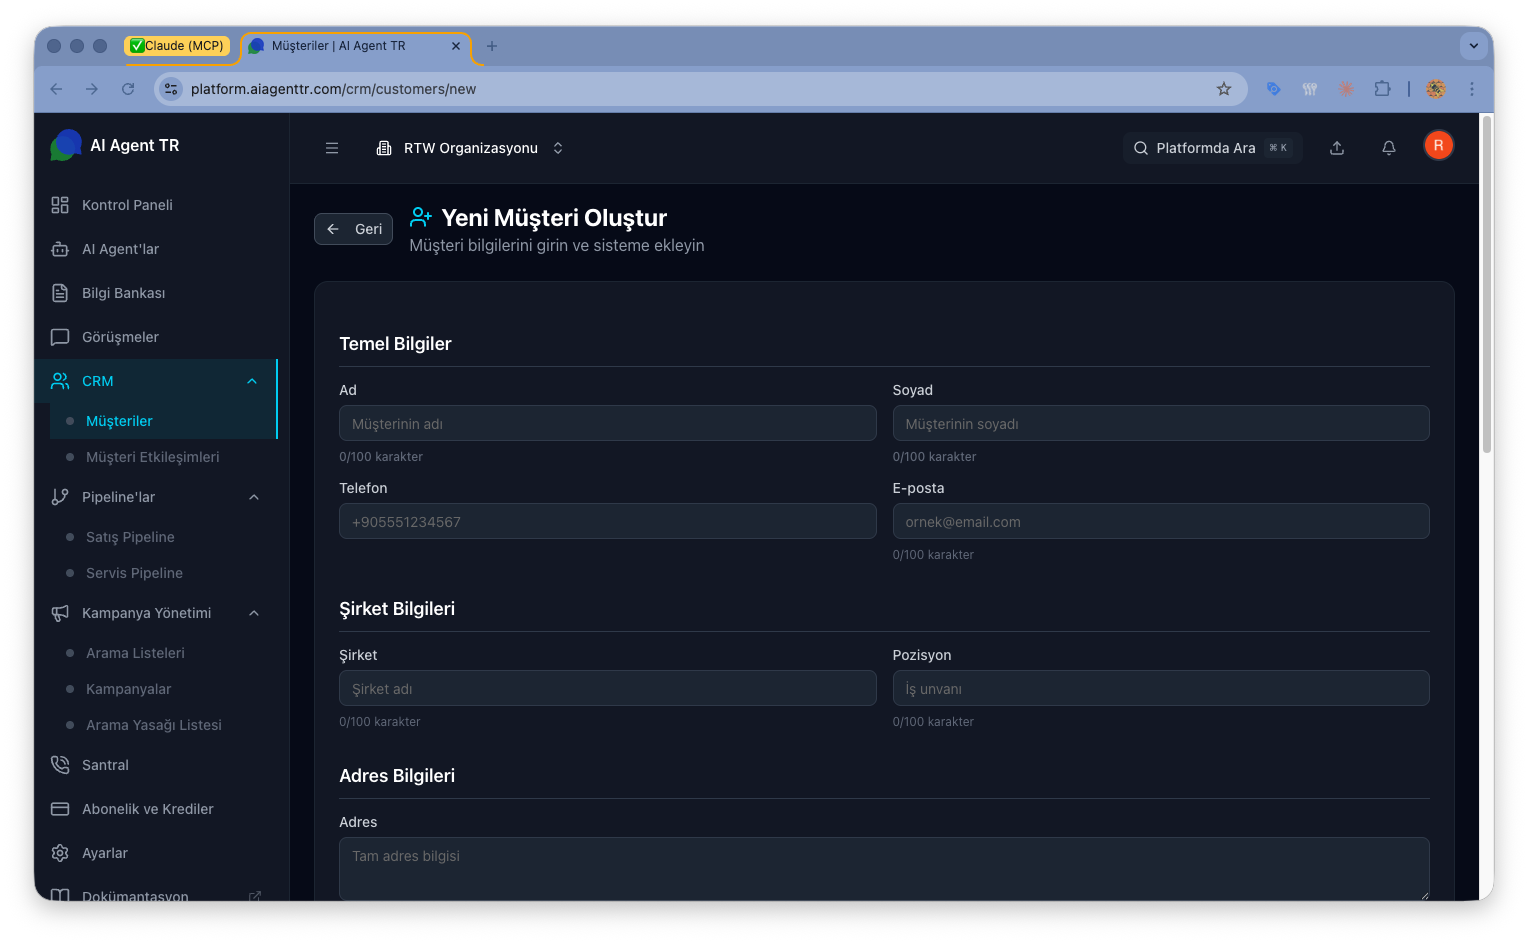The image size is (1528, 943).
Task: Bookmark page with star icon
Action: tap(1224, 89)
